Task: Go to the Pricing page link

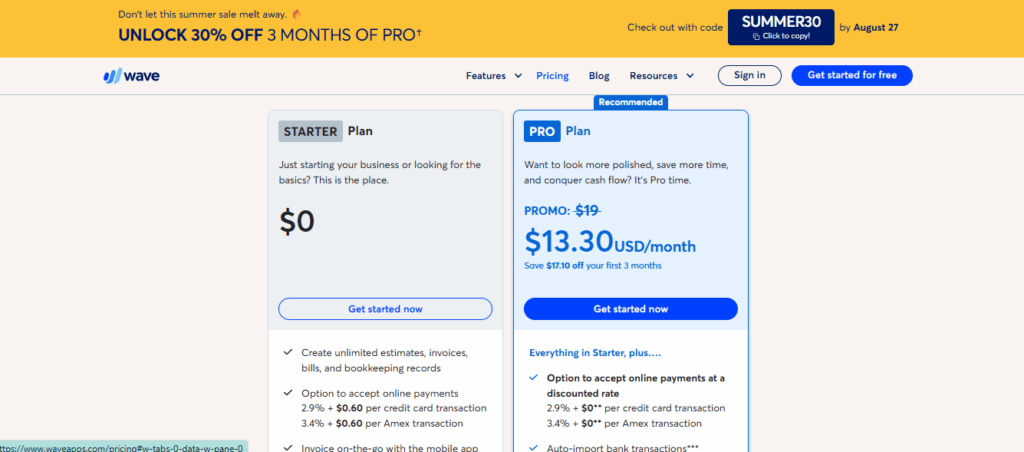Action: pyautogui.click(x=552, y=75)
